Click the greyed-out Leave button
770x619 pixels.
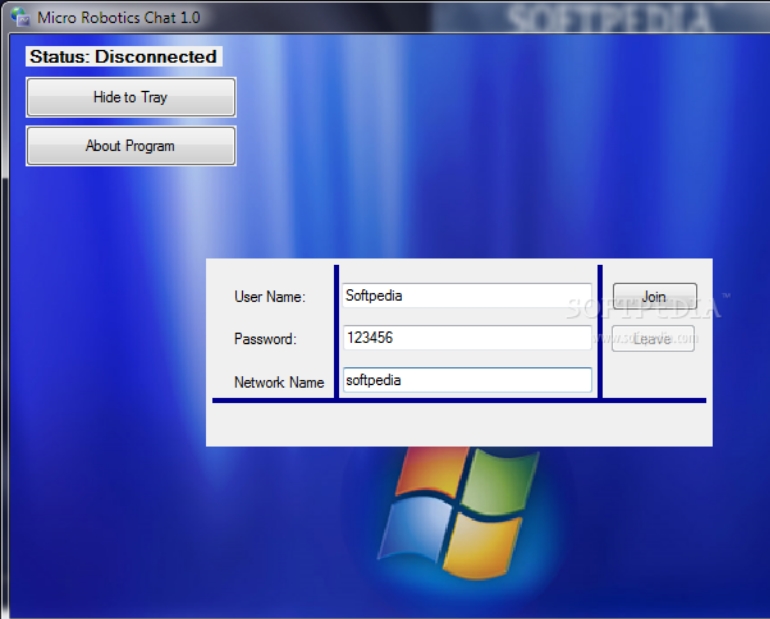[x=653, y=339]
